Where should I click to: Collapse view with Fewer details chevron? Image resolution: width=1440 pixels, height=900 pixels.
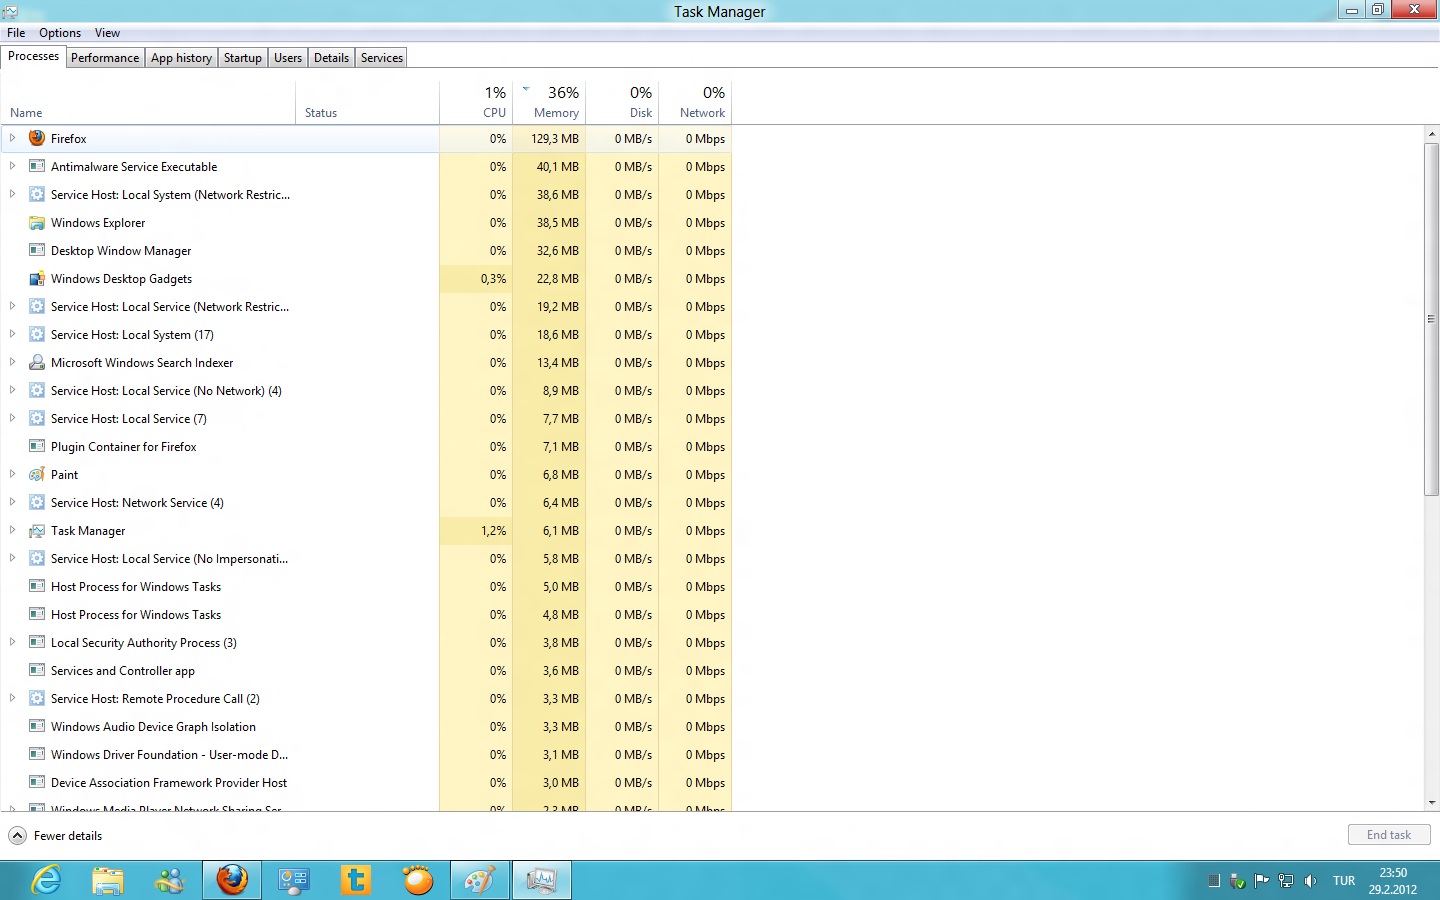(17, 835)
